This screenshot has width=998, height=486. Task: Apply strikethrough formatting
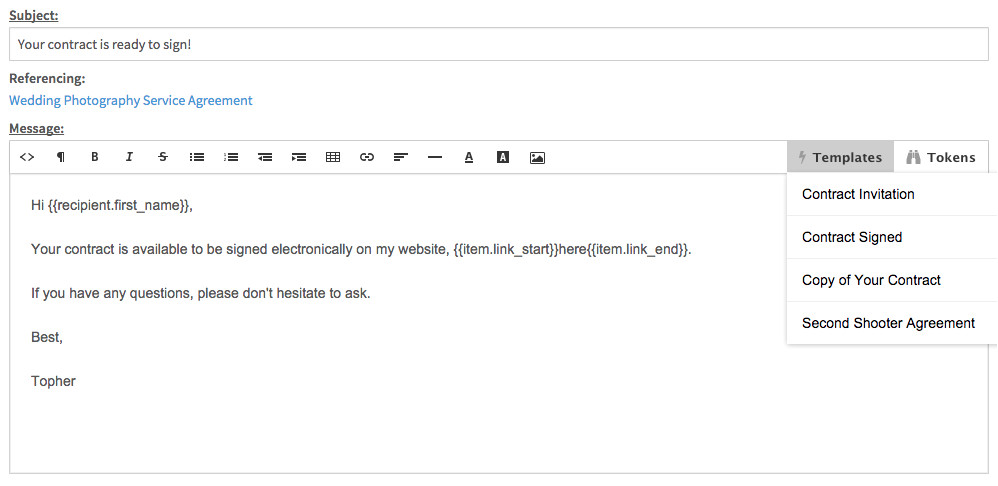pyautogui.click(x=163, y=157)
